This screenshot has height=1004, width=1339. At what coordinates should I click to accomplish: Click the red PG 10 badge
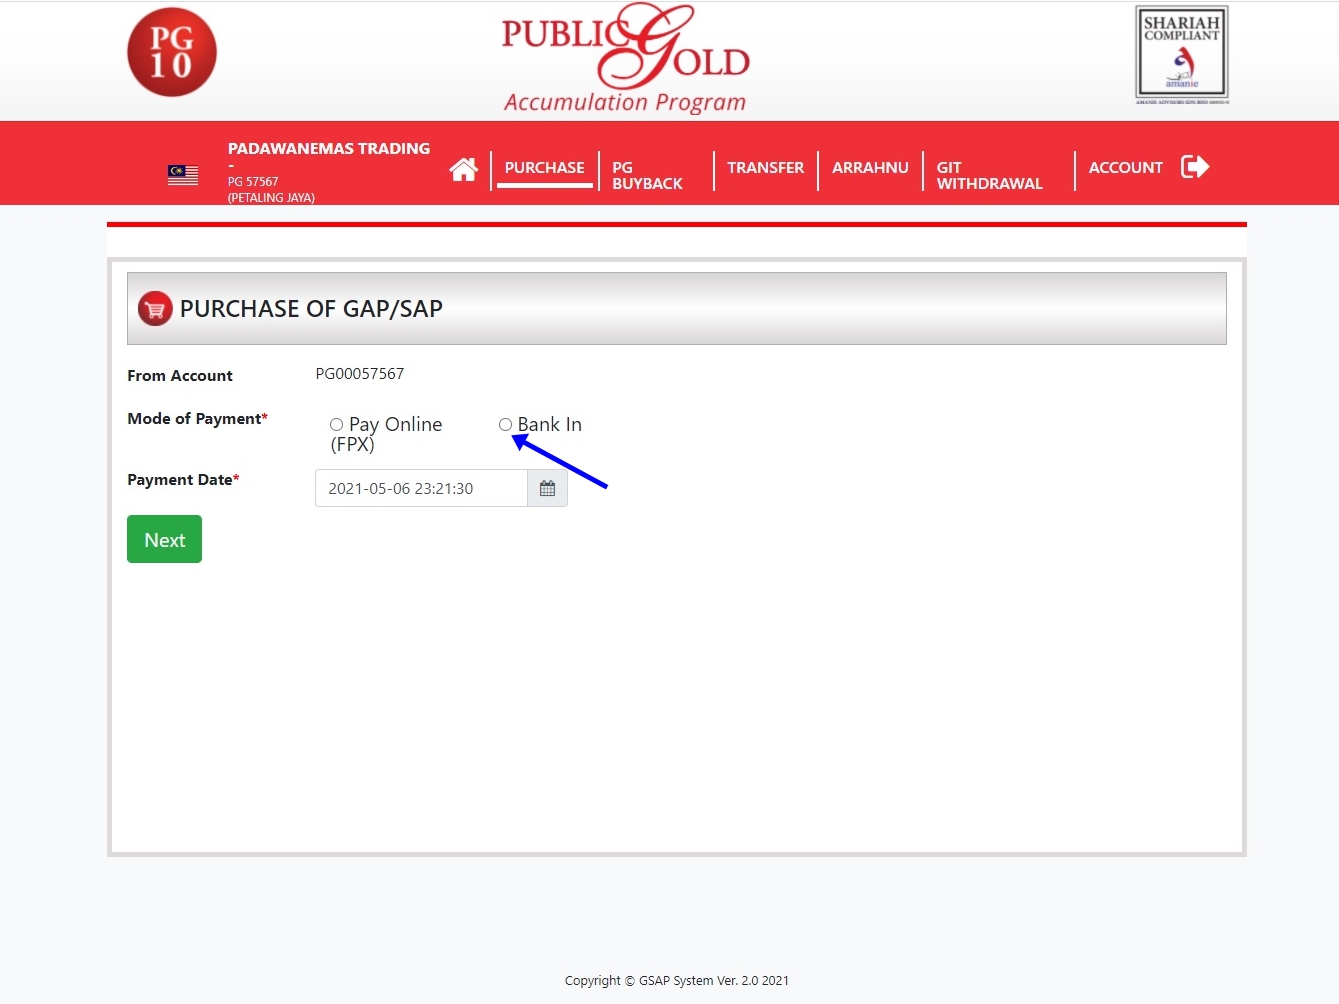[172, 53]
